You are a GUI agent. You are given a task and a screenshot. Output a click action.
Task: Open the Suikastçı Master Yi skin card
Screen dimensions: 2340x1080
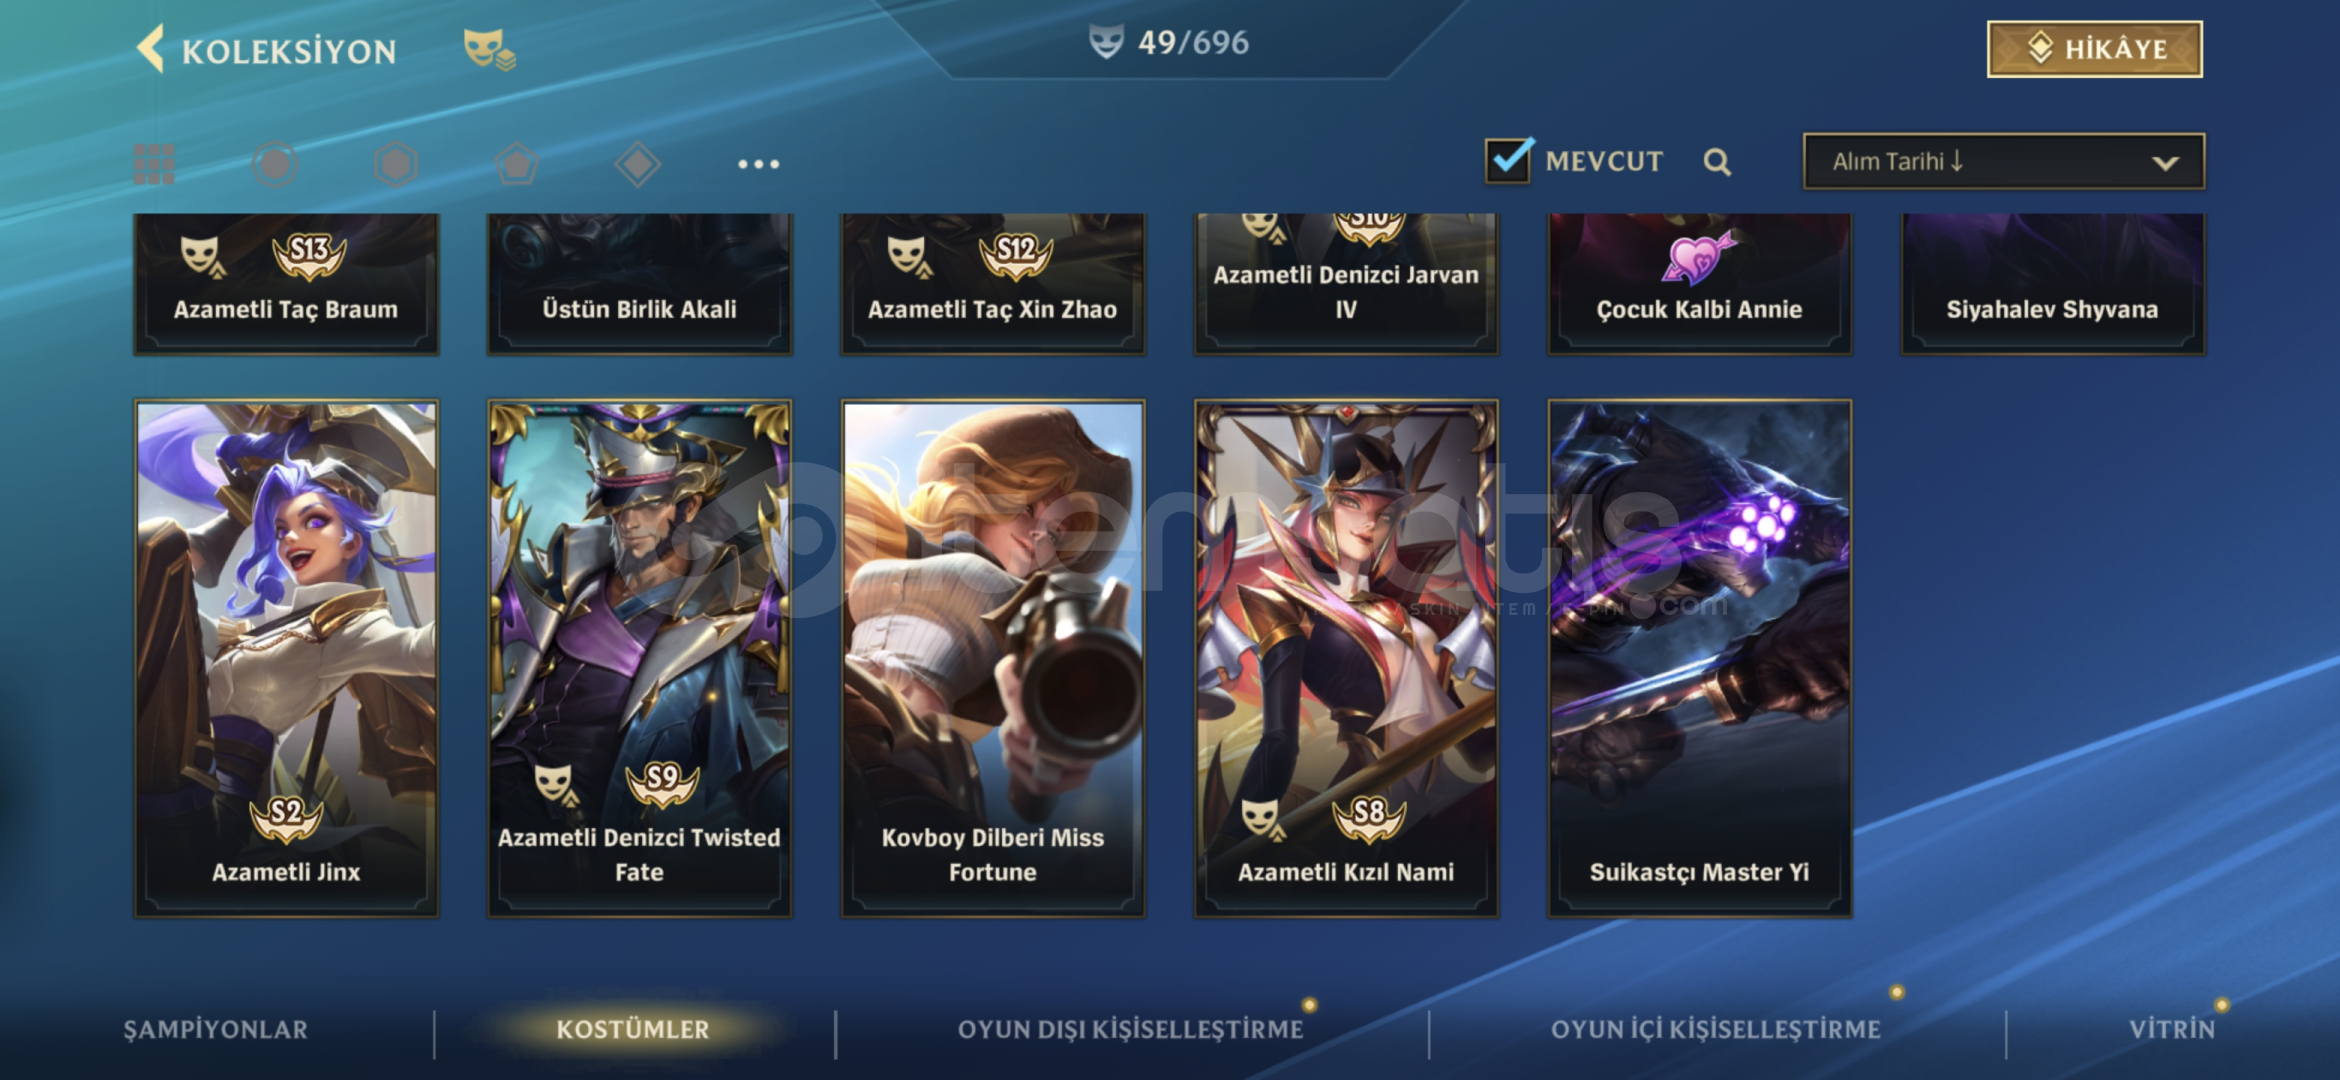(x=1699, y=658)
